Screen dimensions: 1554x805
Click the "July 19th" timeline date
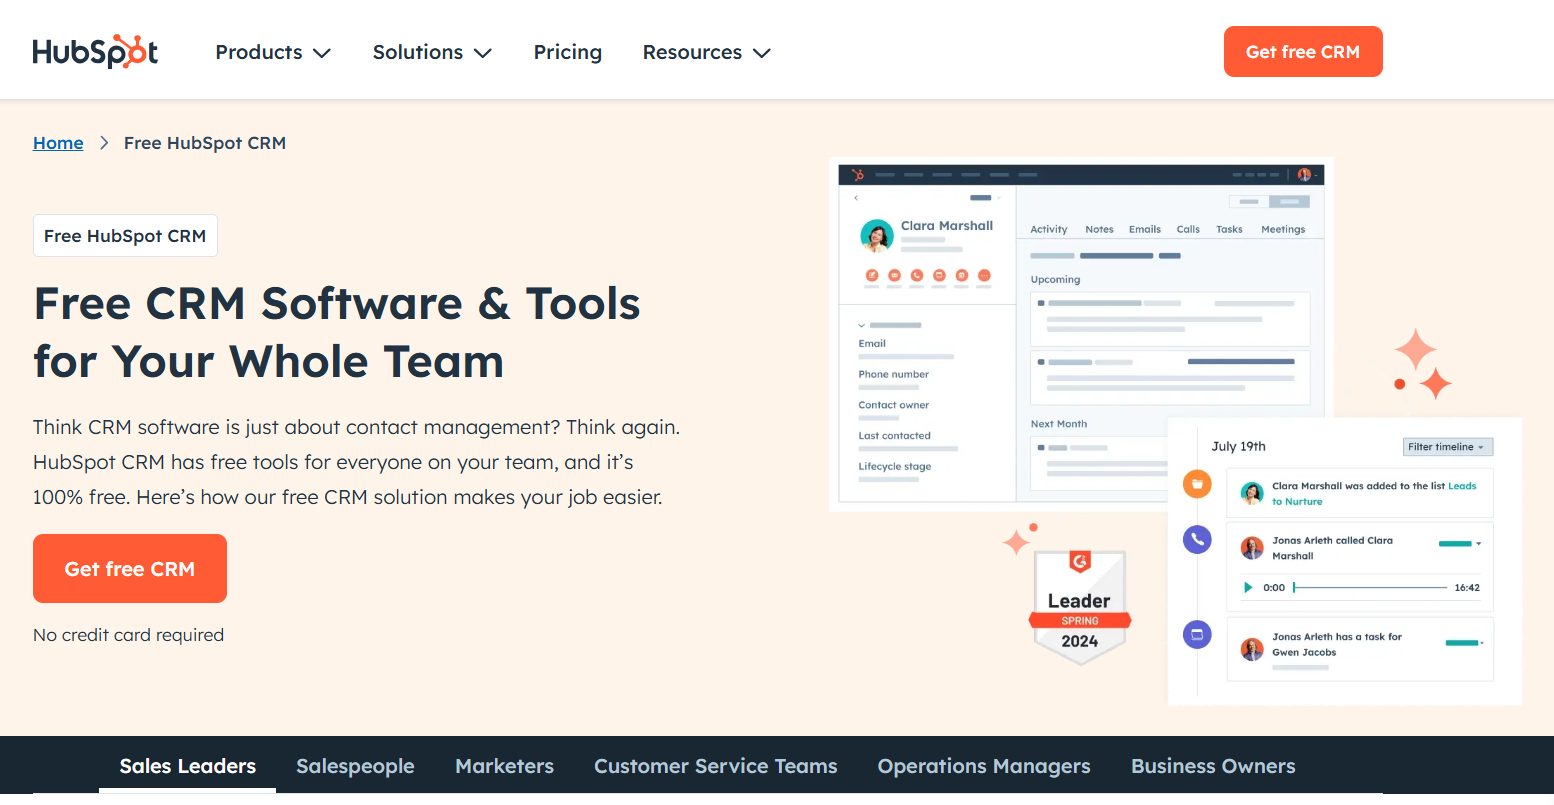(1239, 446)
